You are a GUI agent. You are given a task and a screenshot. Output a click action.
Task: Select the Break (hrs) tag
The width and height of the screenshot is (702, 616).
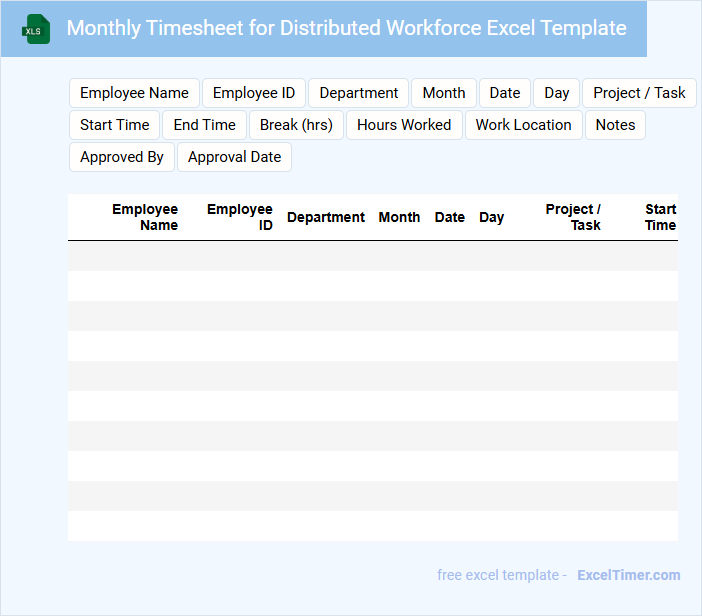tap(296, 125)
